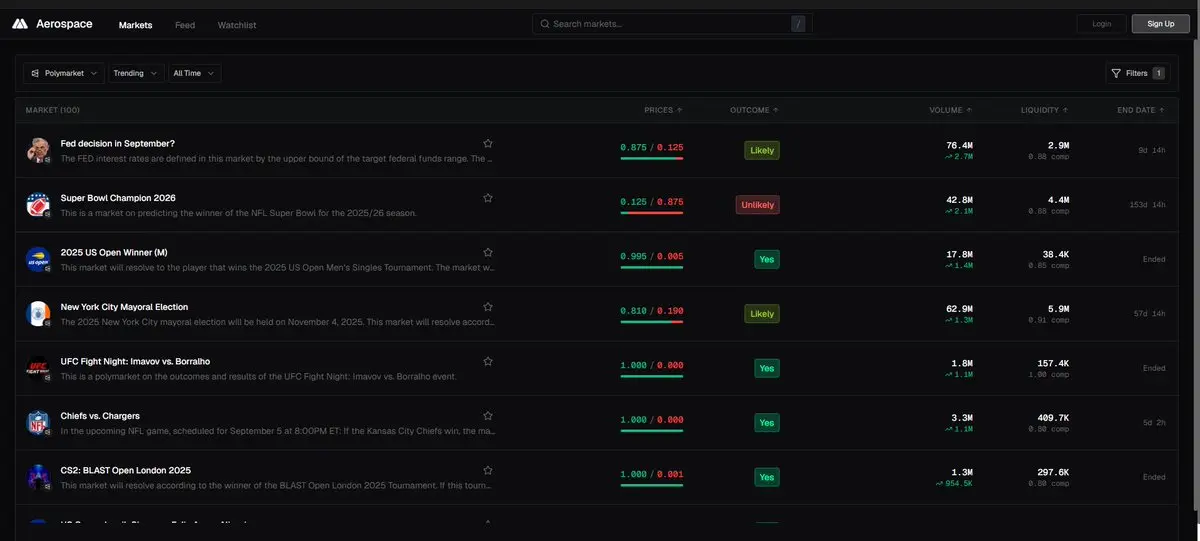The width and height of the screenshot is (1200, 541).
Task: Switch to the Feed tab
Action: click(185, 25)
